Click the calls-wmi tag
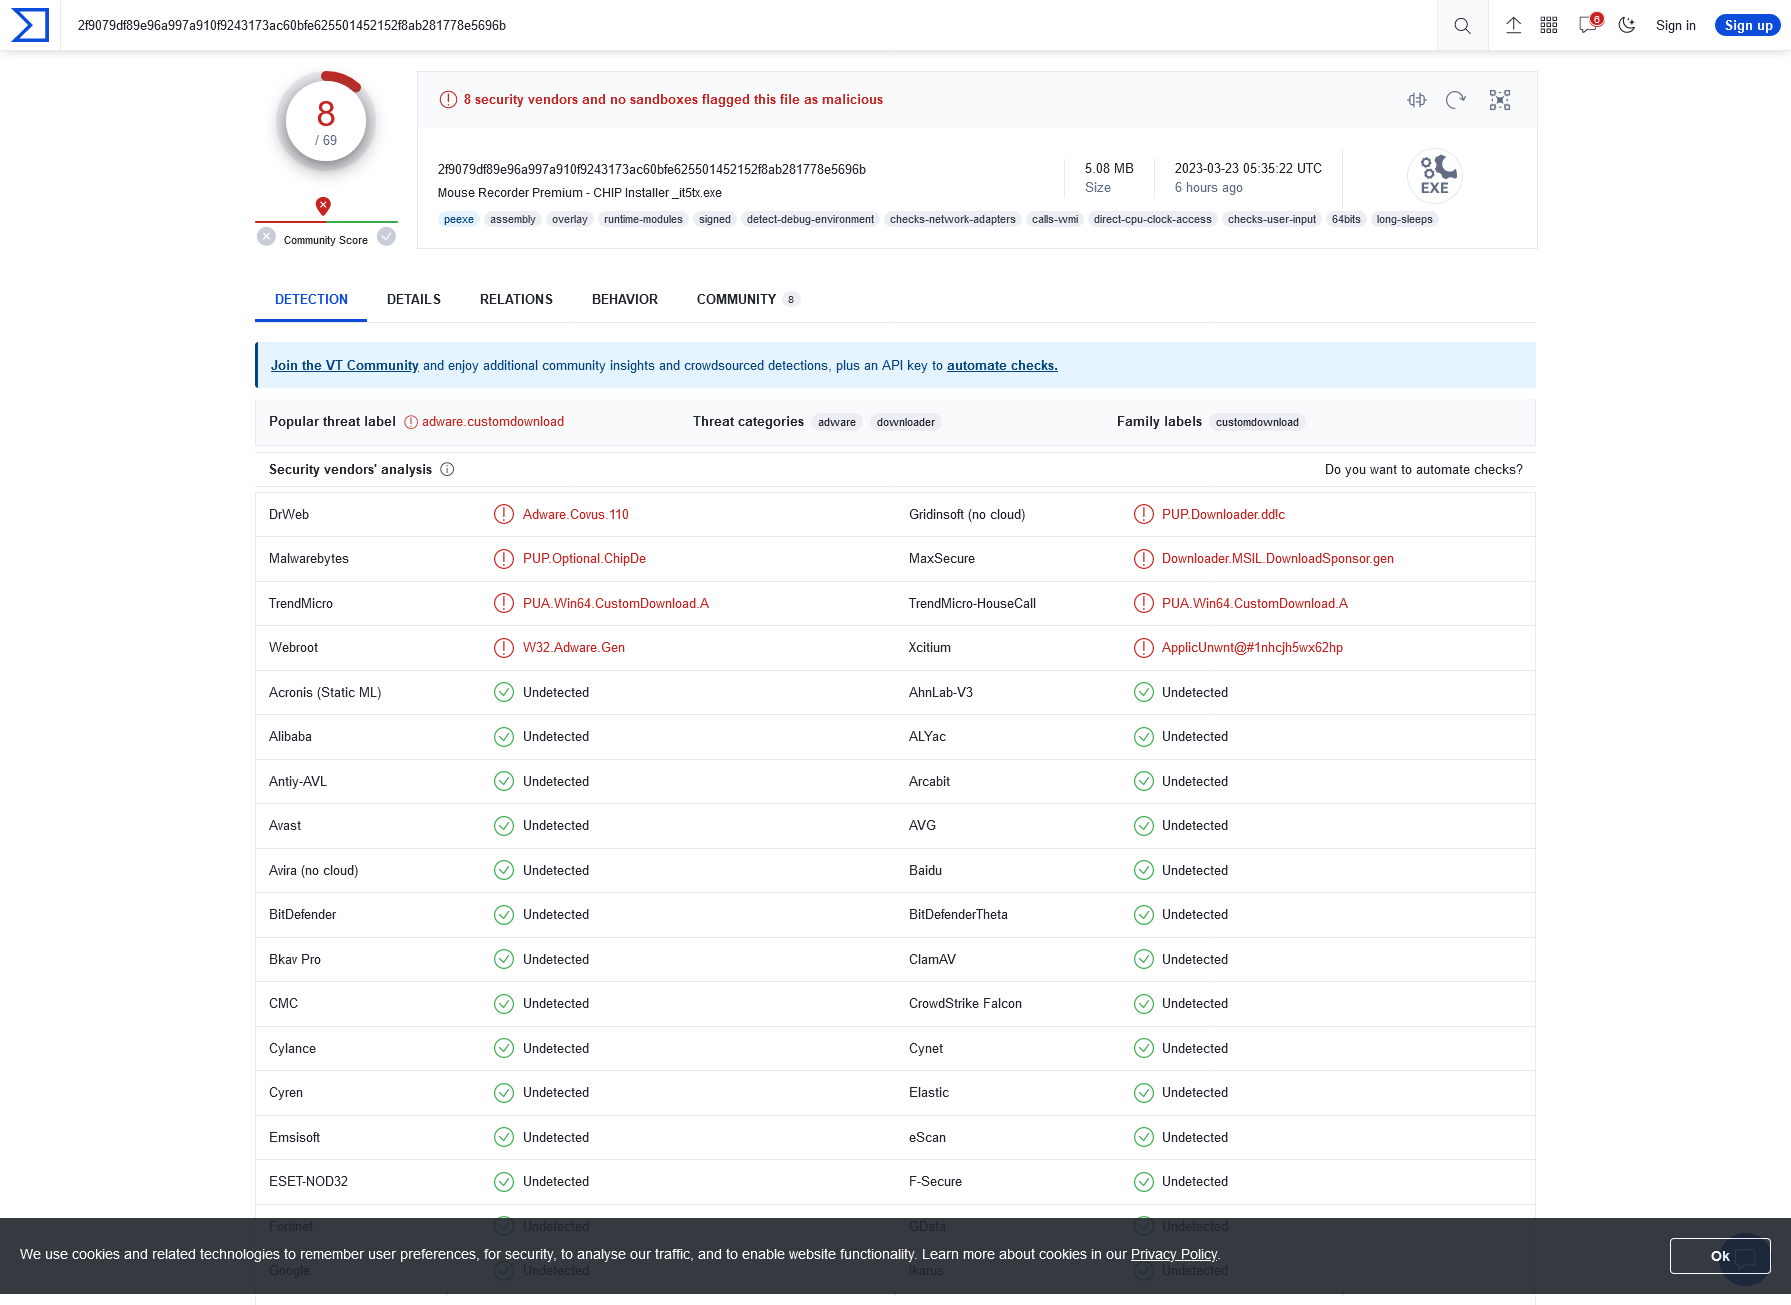 click(1055, 220)
